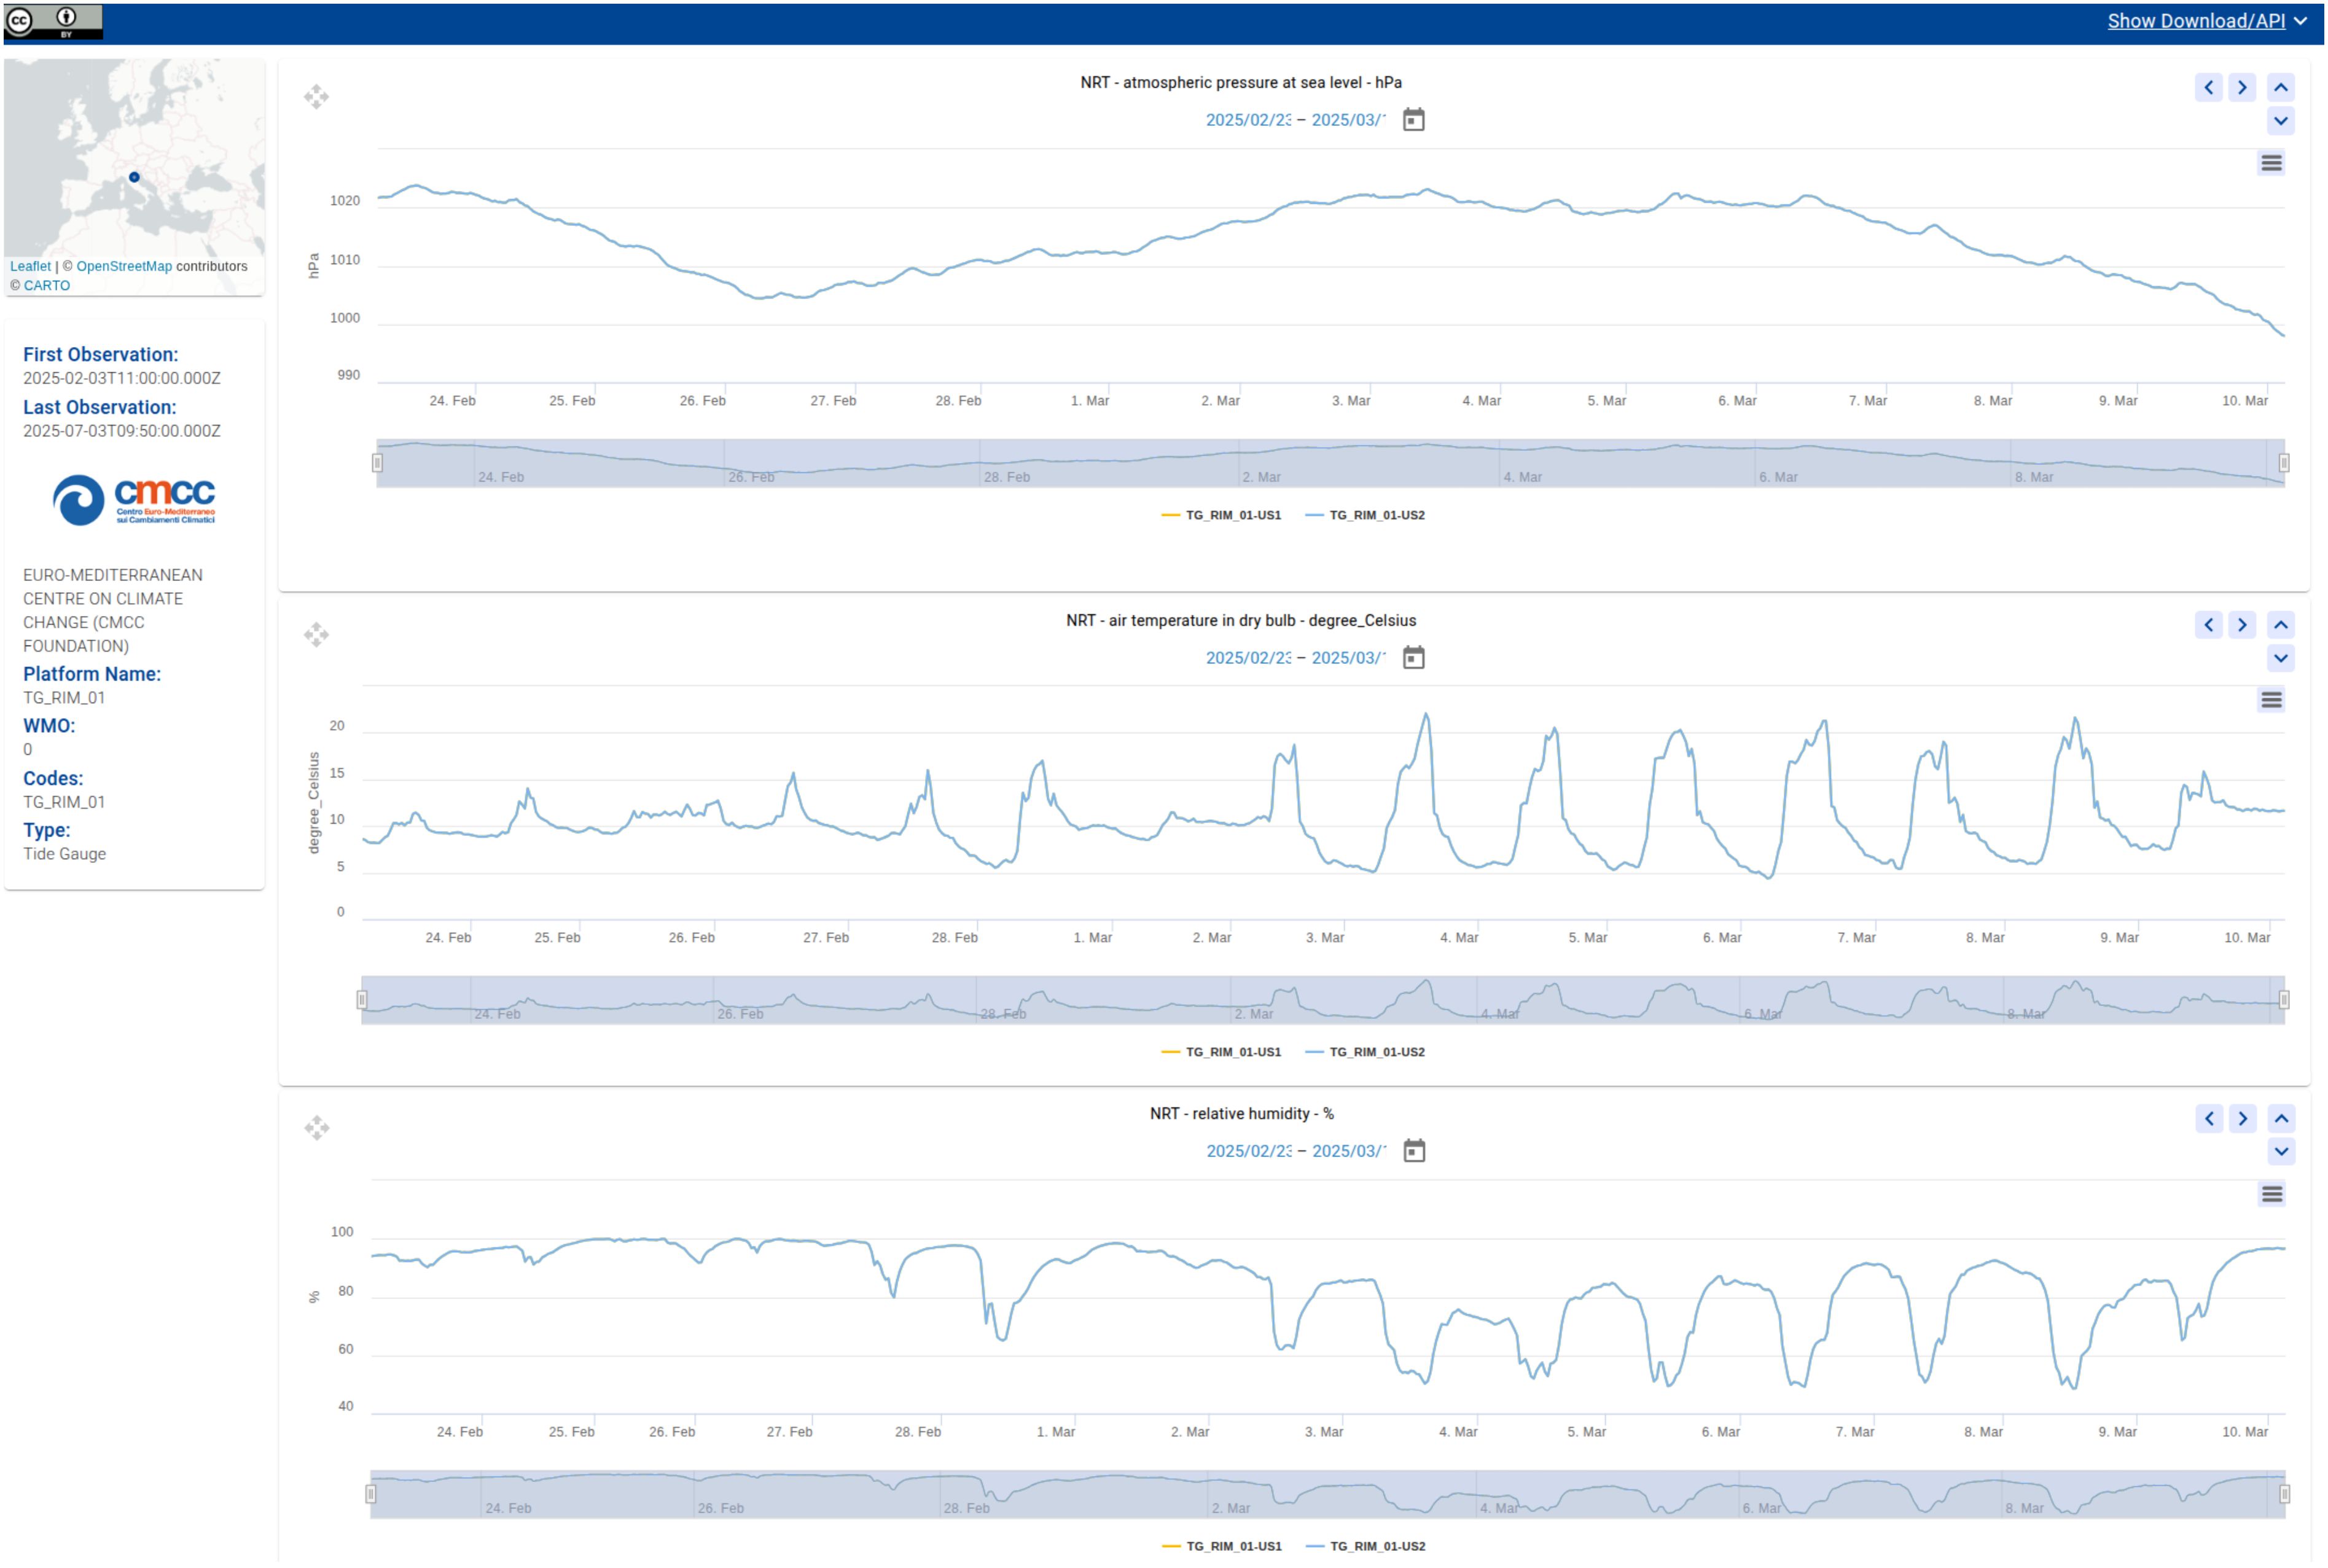Screen dimensions: 2328x1568
Task: Click the Creative Commons BY license badge
Action: coord(53,21)
